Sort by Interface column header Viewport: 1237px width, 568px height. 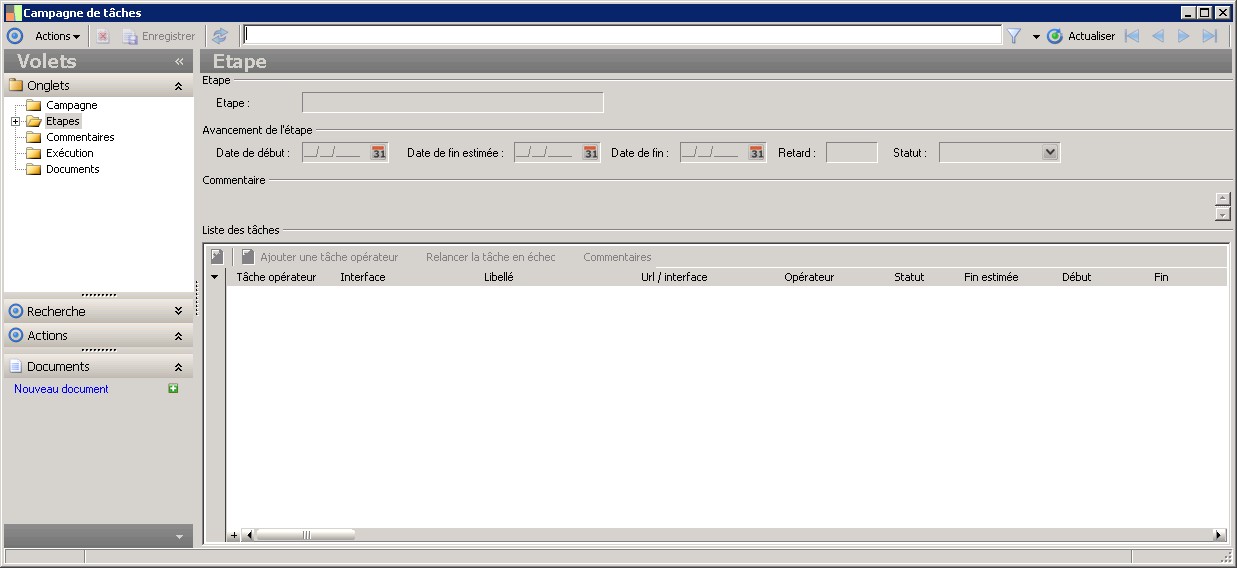362,277
